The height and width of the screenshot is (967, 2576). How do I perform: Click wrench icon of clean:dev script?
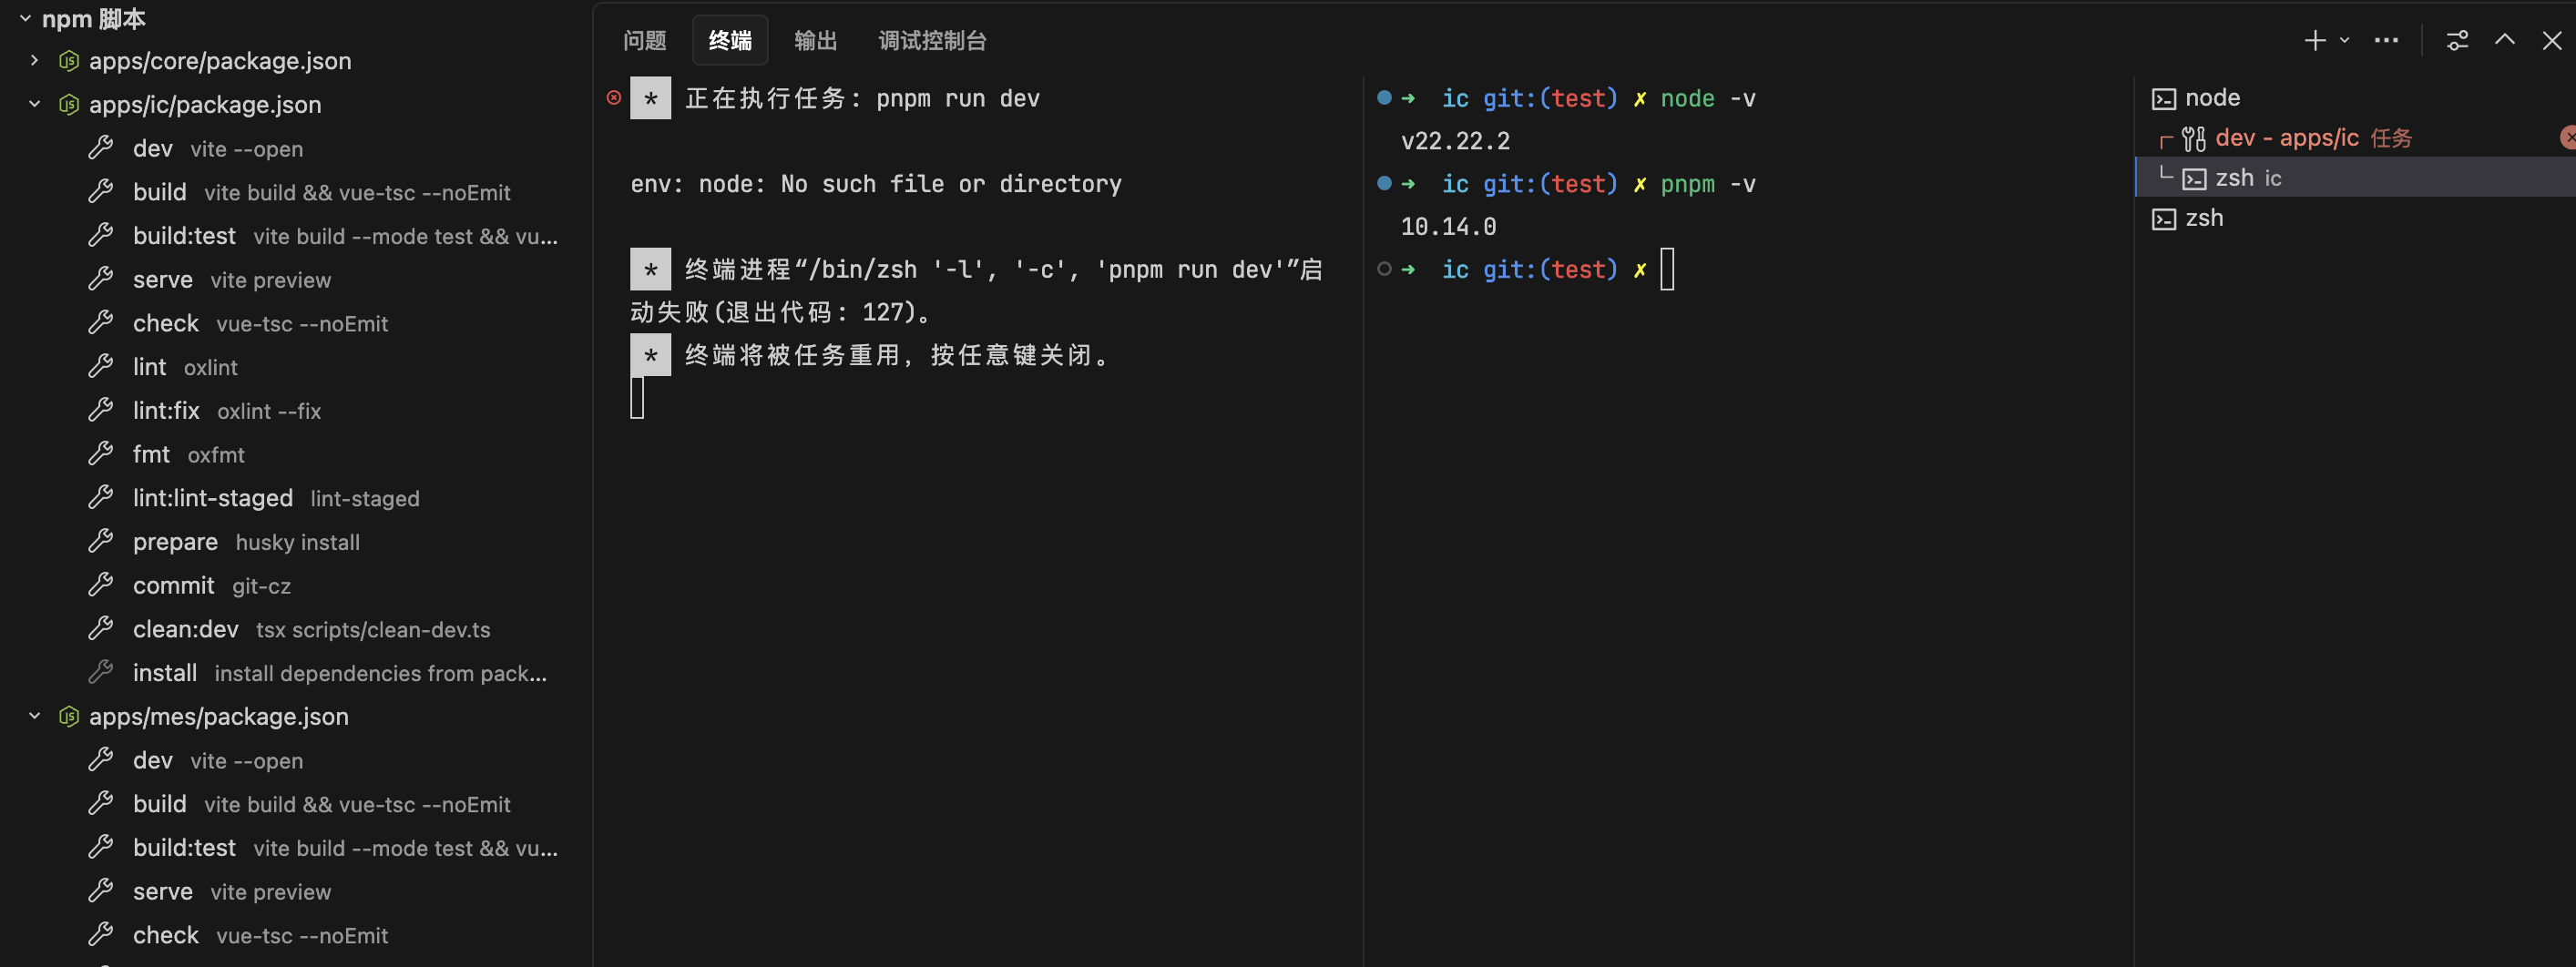[x=101, y=629]
